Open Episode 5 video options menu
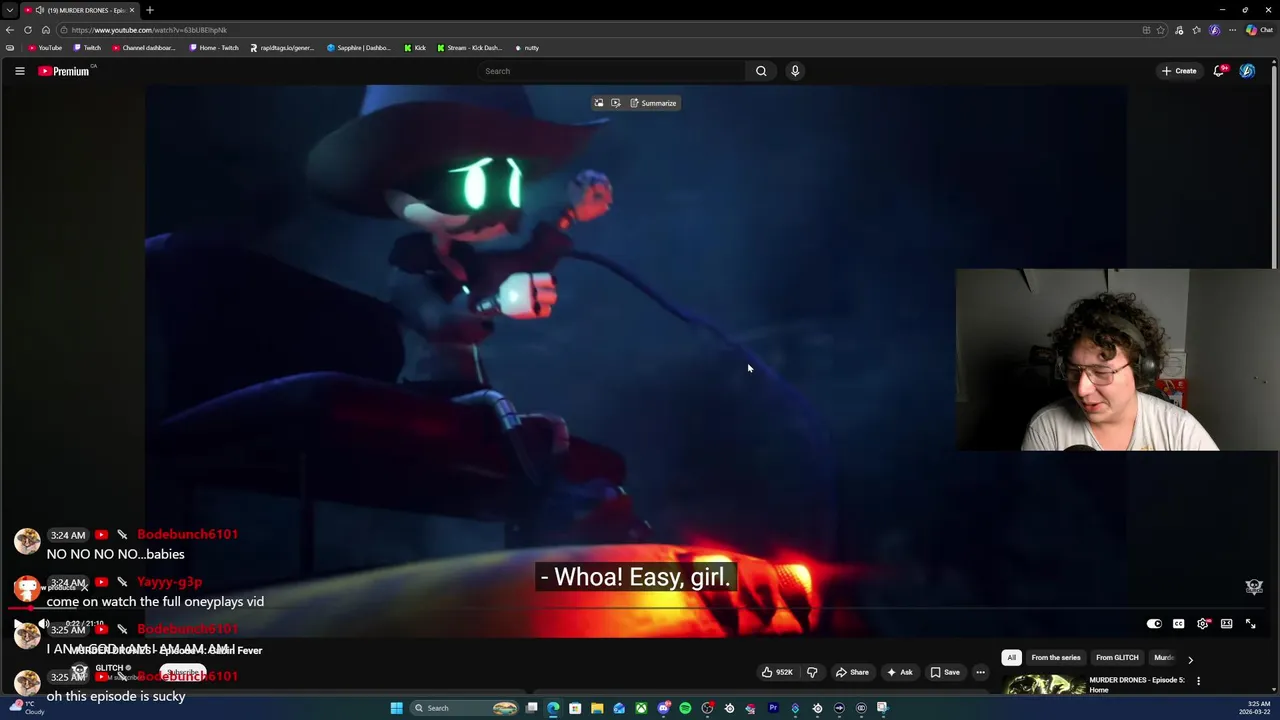The height and width of the screenshot is (720, 1280). click(1198, 681)
